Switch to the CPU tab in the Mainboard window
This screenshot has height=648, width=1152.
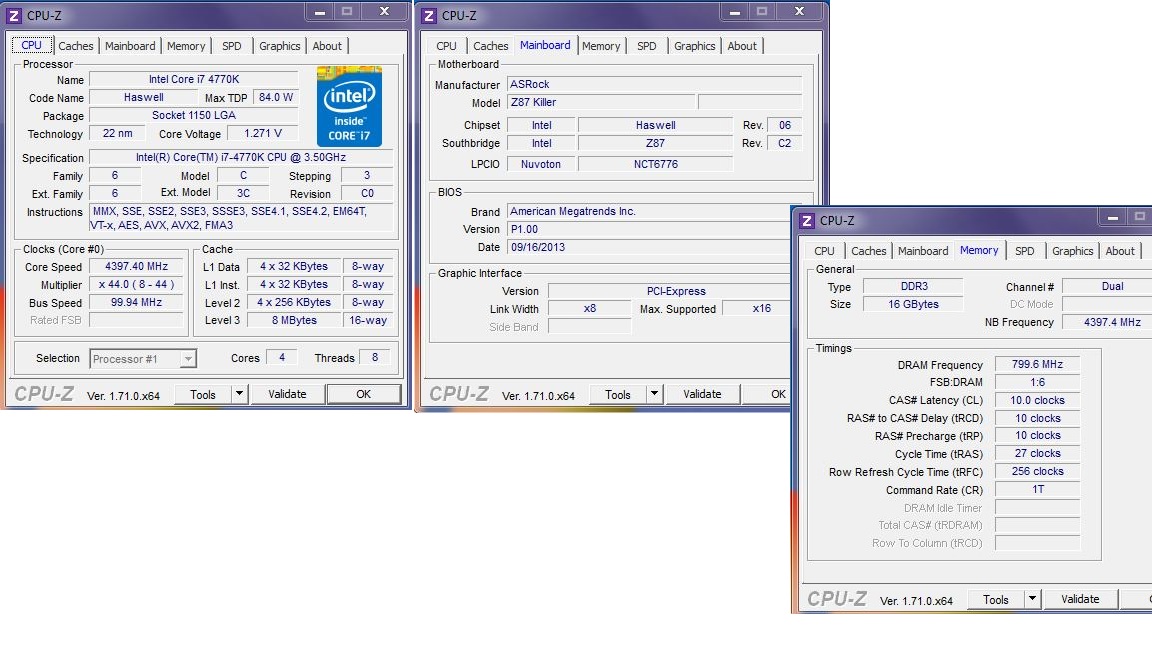pos(446,46)
